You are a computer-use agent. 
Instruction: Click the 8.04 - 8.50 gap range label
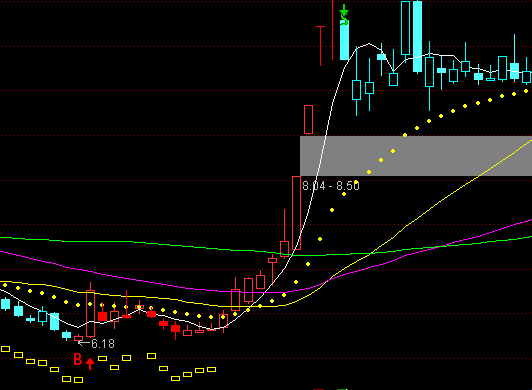coord(331,186)
